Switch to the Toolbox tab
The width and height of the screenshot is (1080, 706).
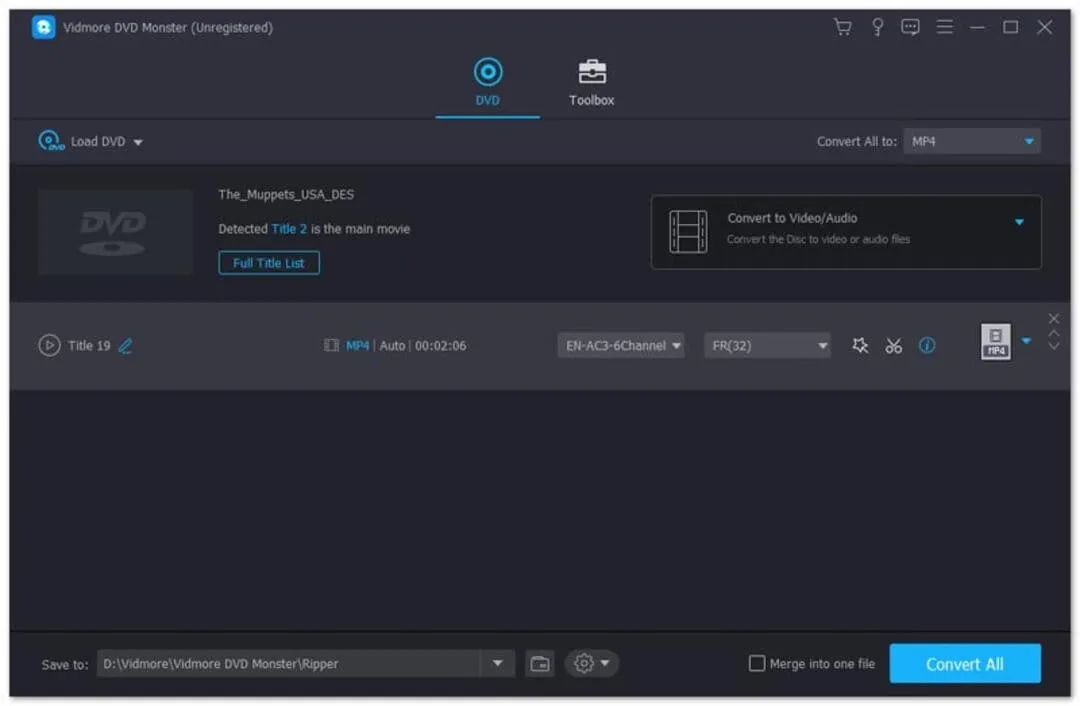[x=591, y=82]
